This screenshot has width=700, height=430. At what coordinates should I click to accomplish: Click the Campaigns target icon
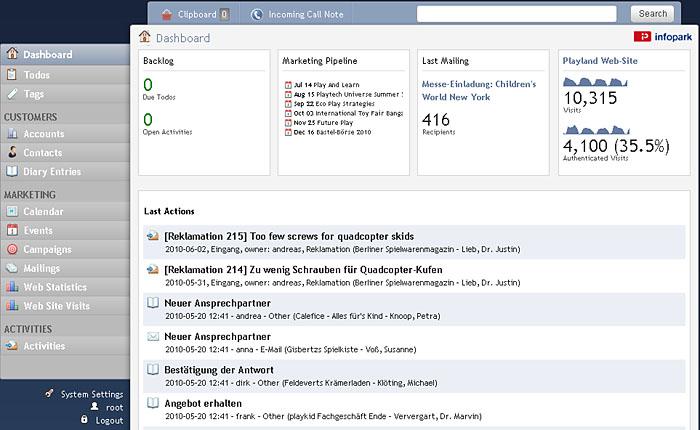coord(12,249)
